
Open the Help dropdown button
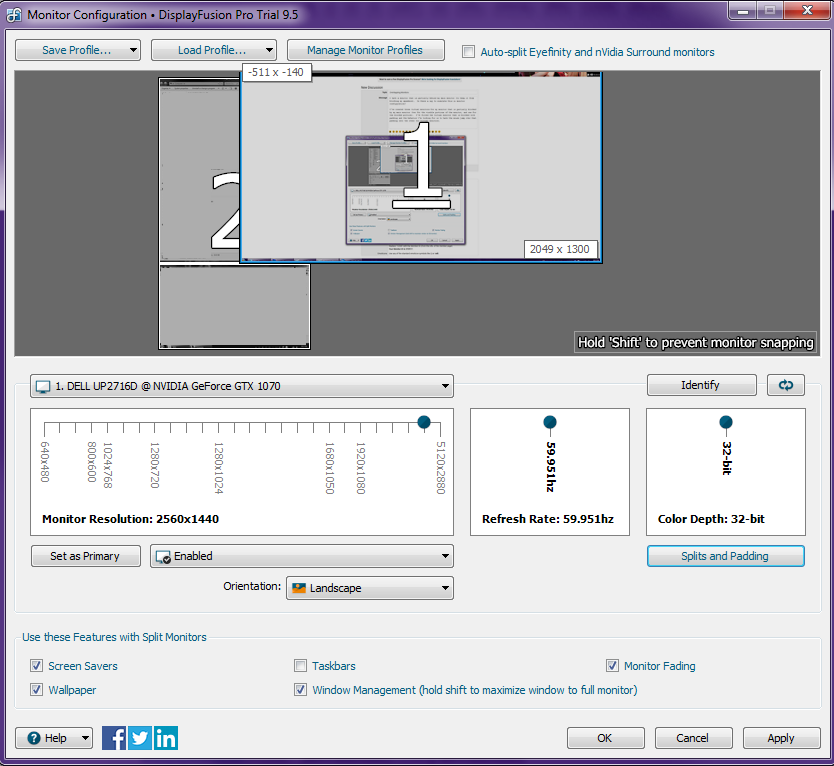click(x=54, y=738)
